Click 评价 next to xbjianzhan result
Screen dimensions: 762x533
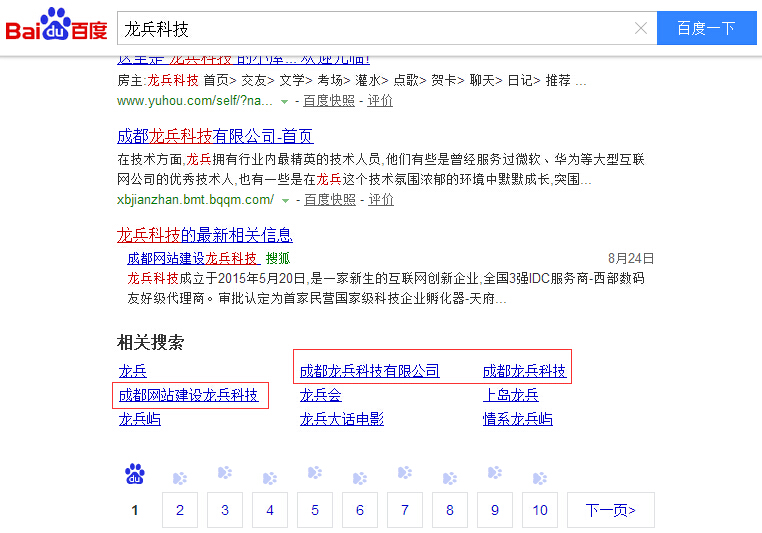pyautogui.click(x=380, y=199)
